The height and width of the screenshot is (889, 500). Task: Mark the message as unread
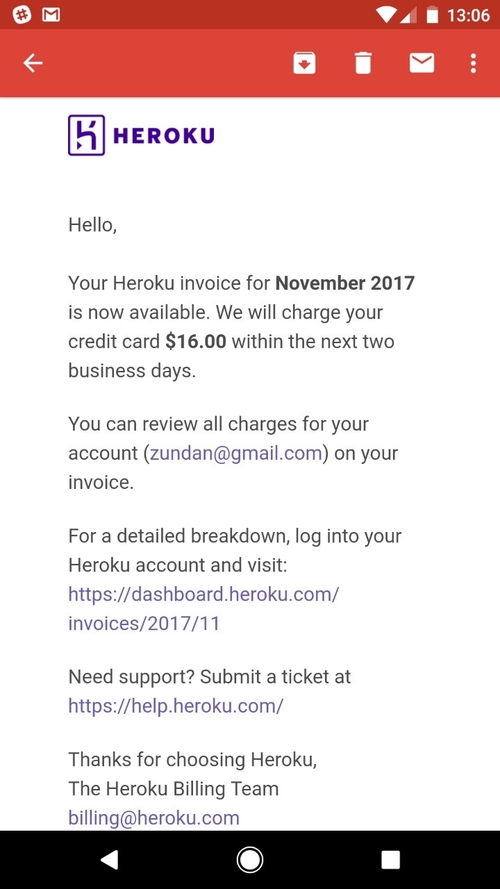click(x=422, y=63)
